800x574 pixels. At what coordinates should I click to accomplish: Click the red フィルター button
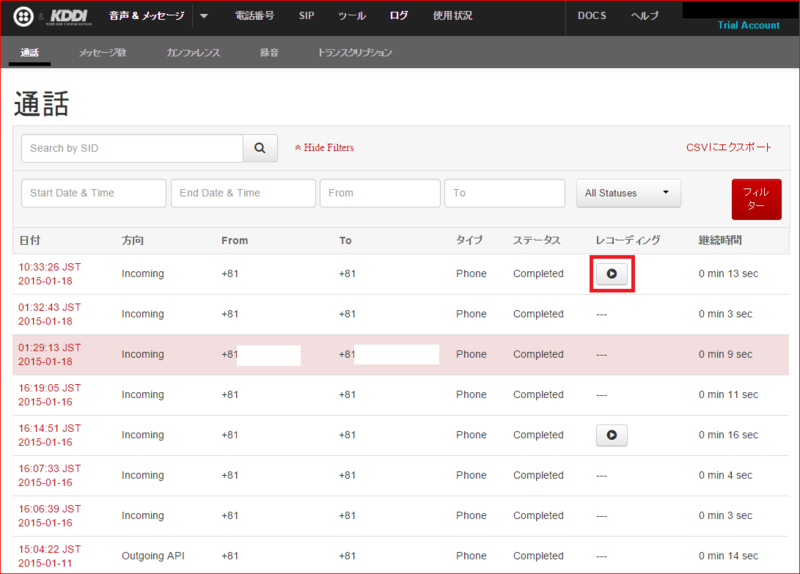[x=756, y=199]
